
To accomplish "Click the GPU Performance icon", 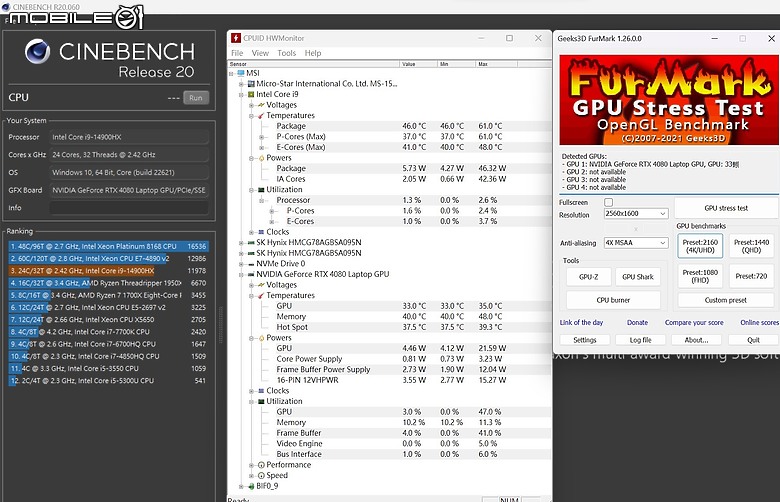I will 261,465.
